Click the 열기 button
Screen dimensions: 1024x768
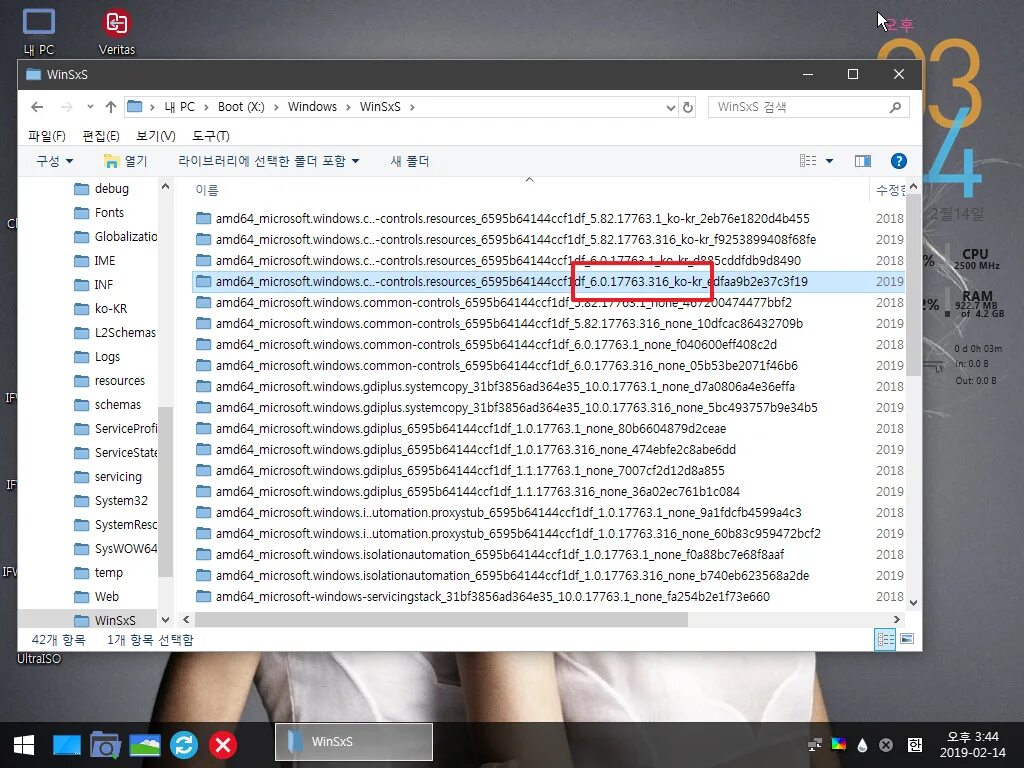126,161
